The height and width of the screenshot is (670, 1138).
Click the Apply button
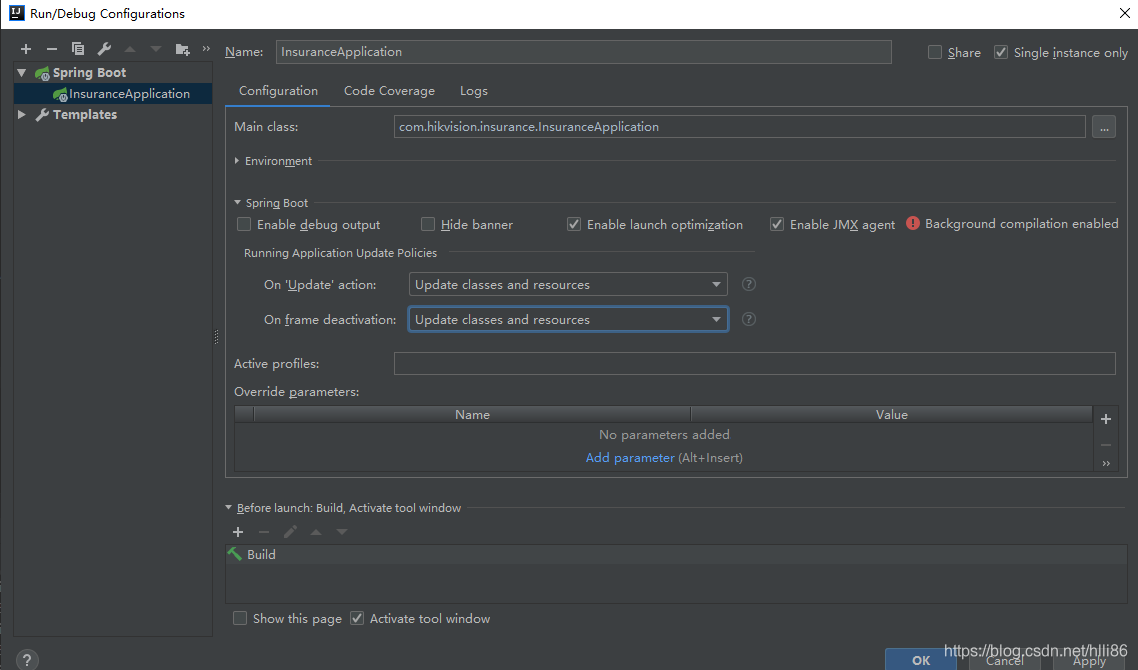pyautogui.click(x=1089, y=659)
